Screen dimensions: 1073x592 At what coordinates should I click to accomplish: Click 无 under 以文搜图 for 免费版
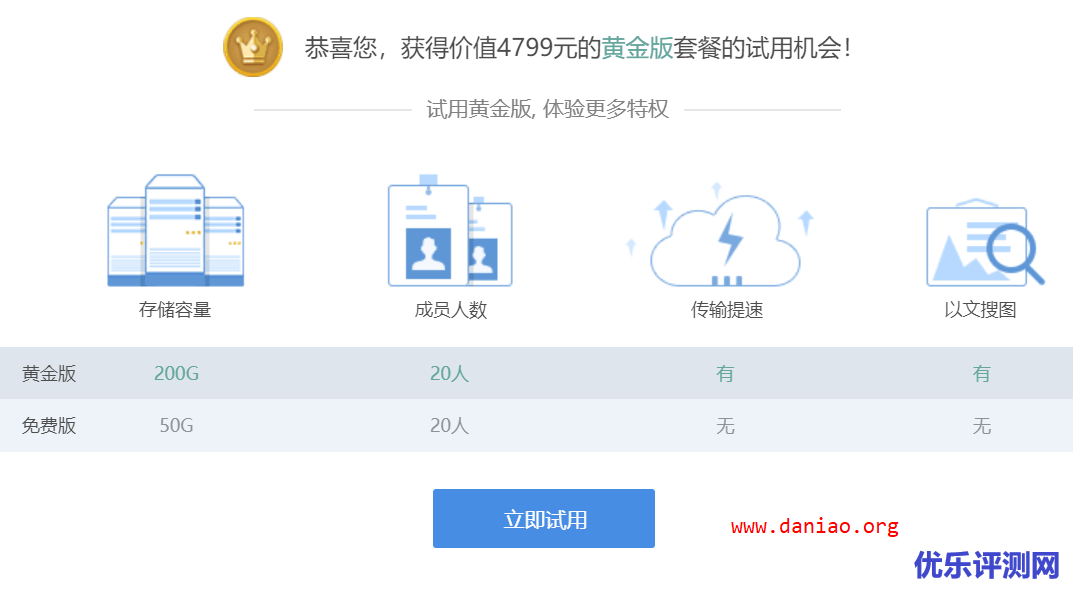(x=983, y=426)
